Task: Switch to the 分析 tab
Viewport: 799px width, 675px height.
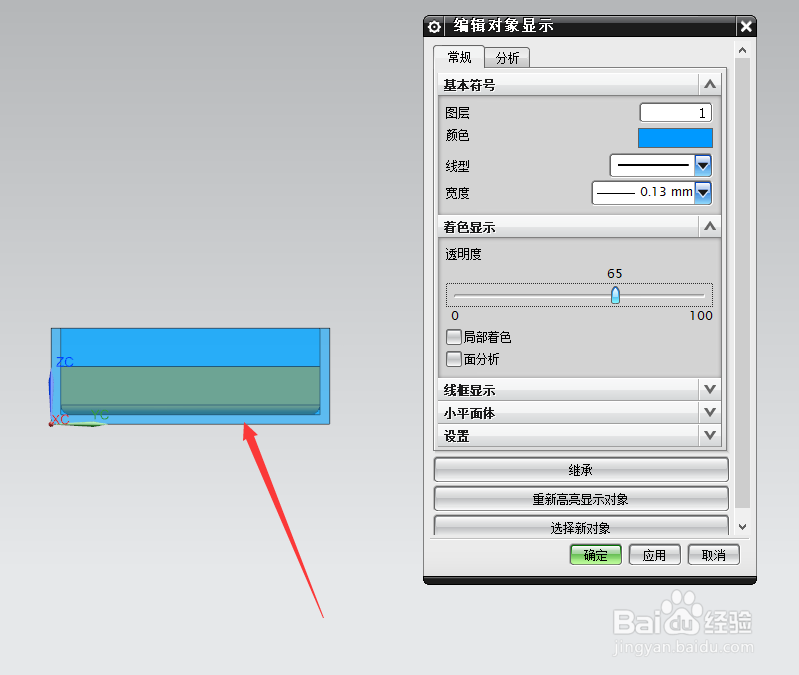Action: point(507,58)
